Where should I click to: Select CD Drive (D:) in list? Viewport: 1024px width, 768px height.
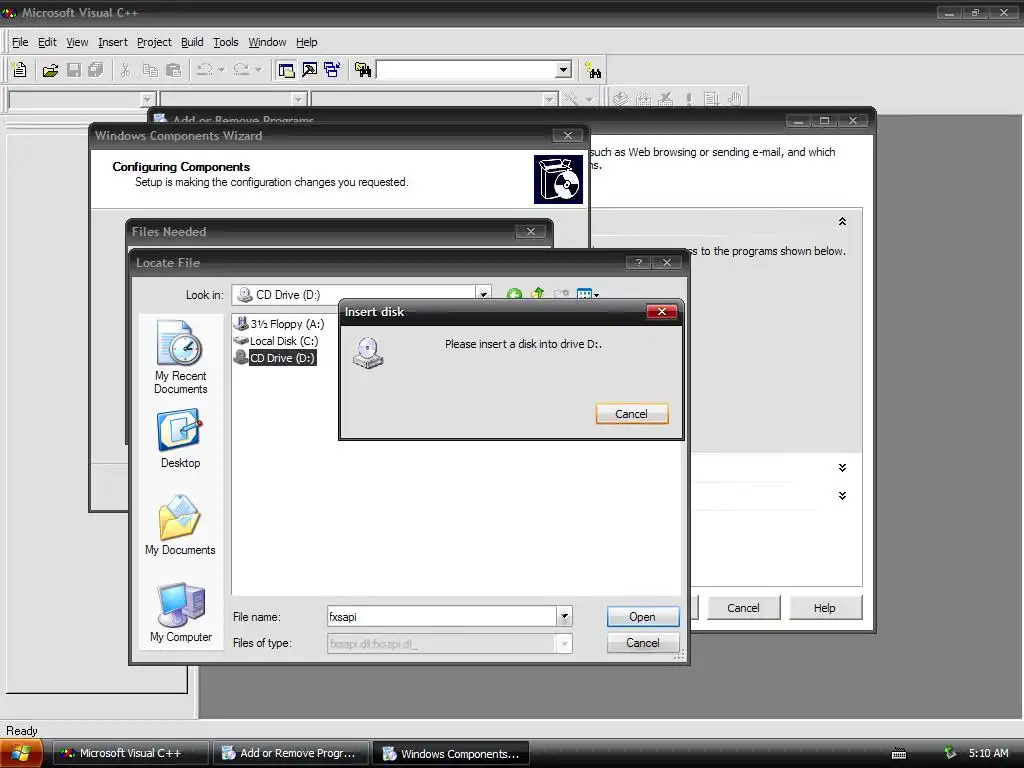click(275, 358)
